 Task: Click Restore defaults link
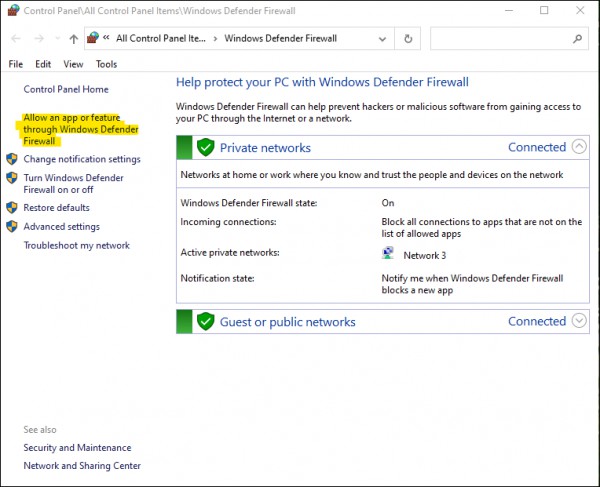click(x=56, y=207)
